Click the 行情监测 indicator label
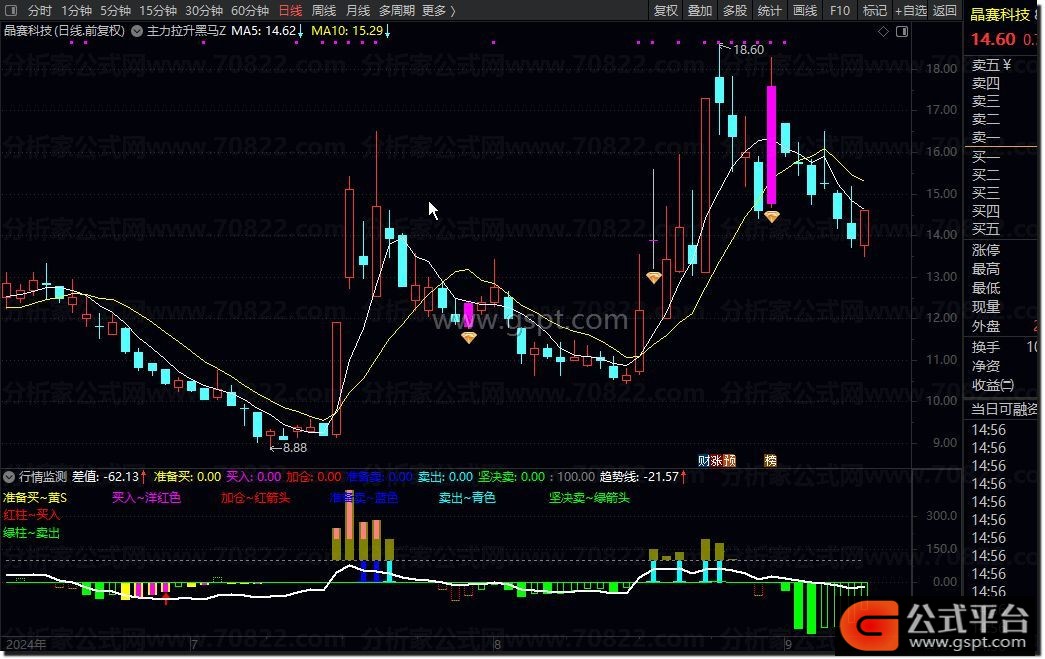The image size is (1045, 659). pyautogui.click(x=43, y=477)
